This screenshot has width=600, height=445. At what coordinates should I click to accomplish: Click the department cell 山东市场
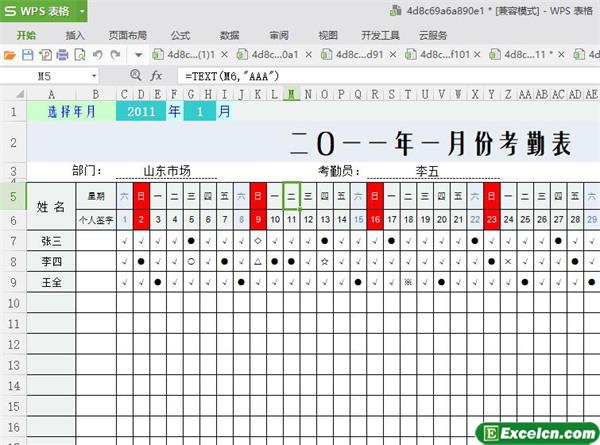click(x=167, y=171)
